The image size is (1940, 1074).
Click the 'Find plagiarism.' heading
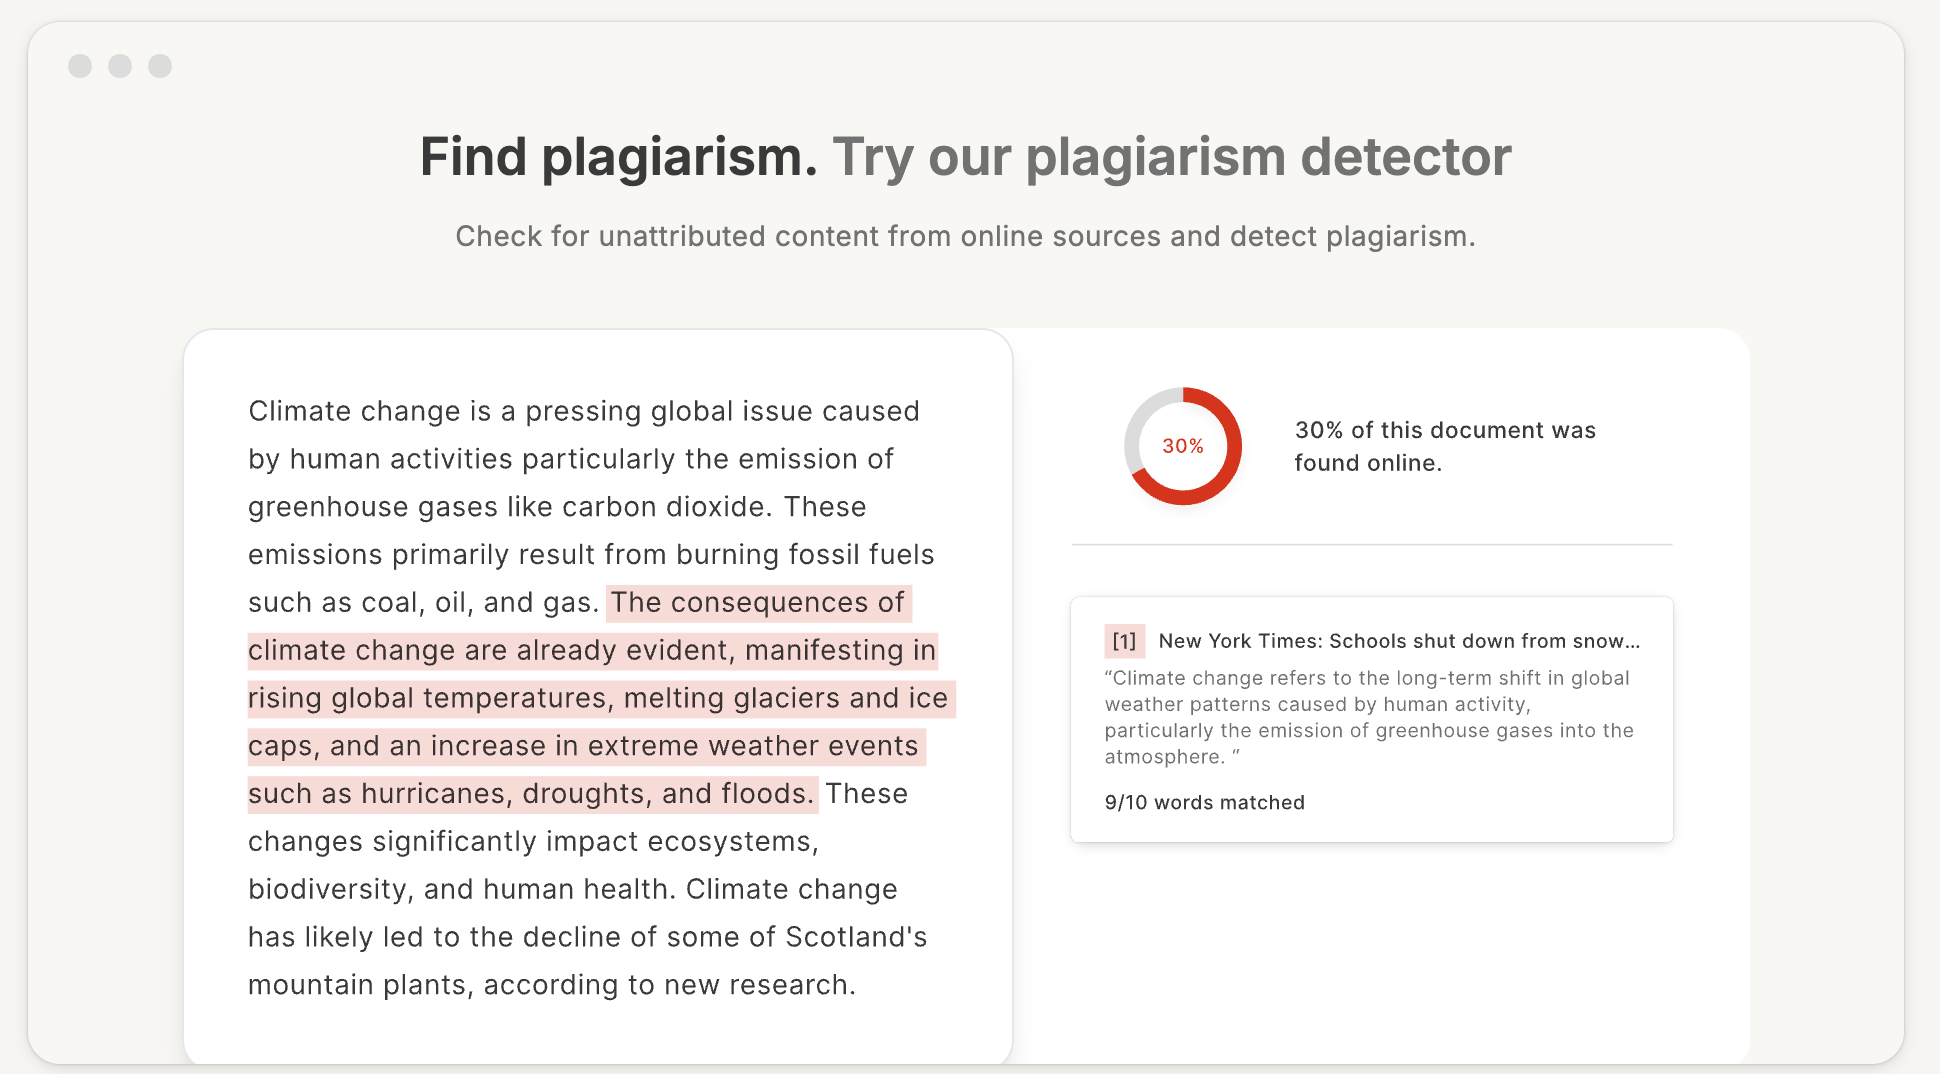click(618, 157)
